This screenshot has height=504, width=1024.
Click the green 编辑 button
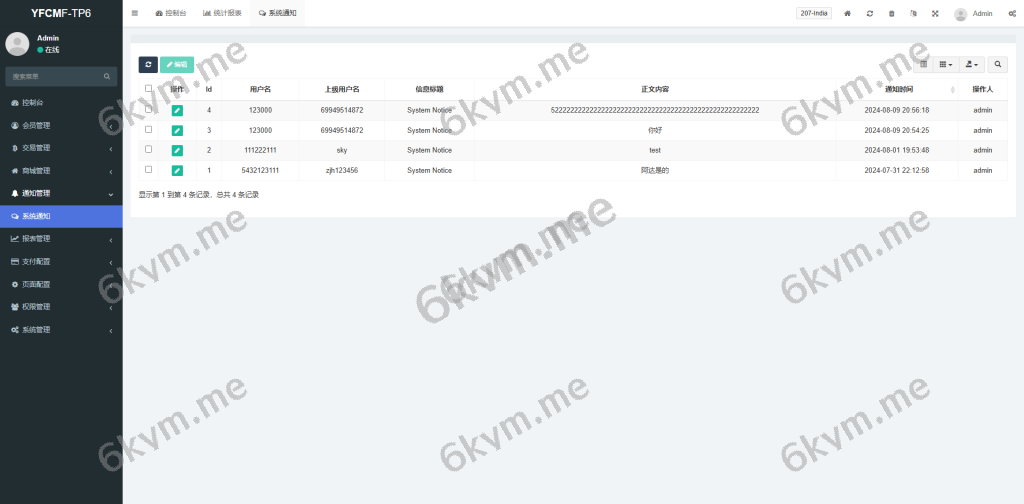(x=177, y=64)
